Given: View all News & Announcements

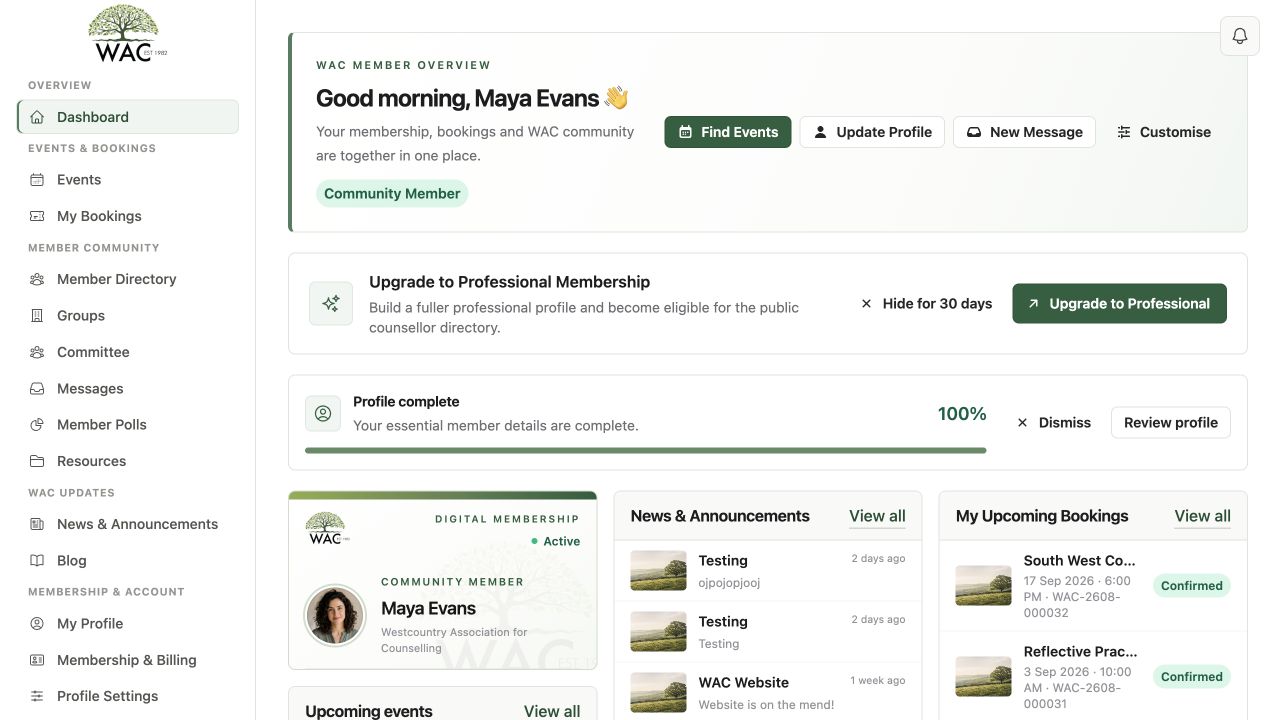Looking at the screenshot, I should click(x=877, y=516).
